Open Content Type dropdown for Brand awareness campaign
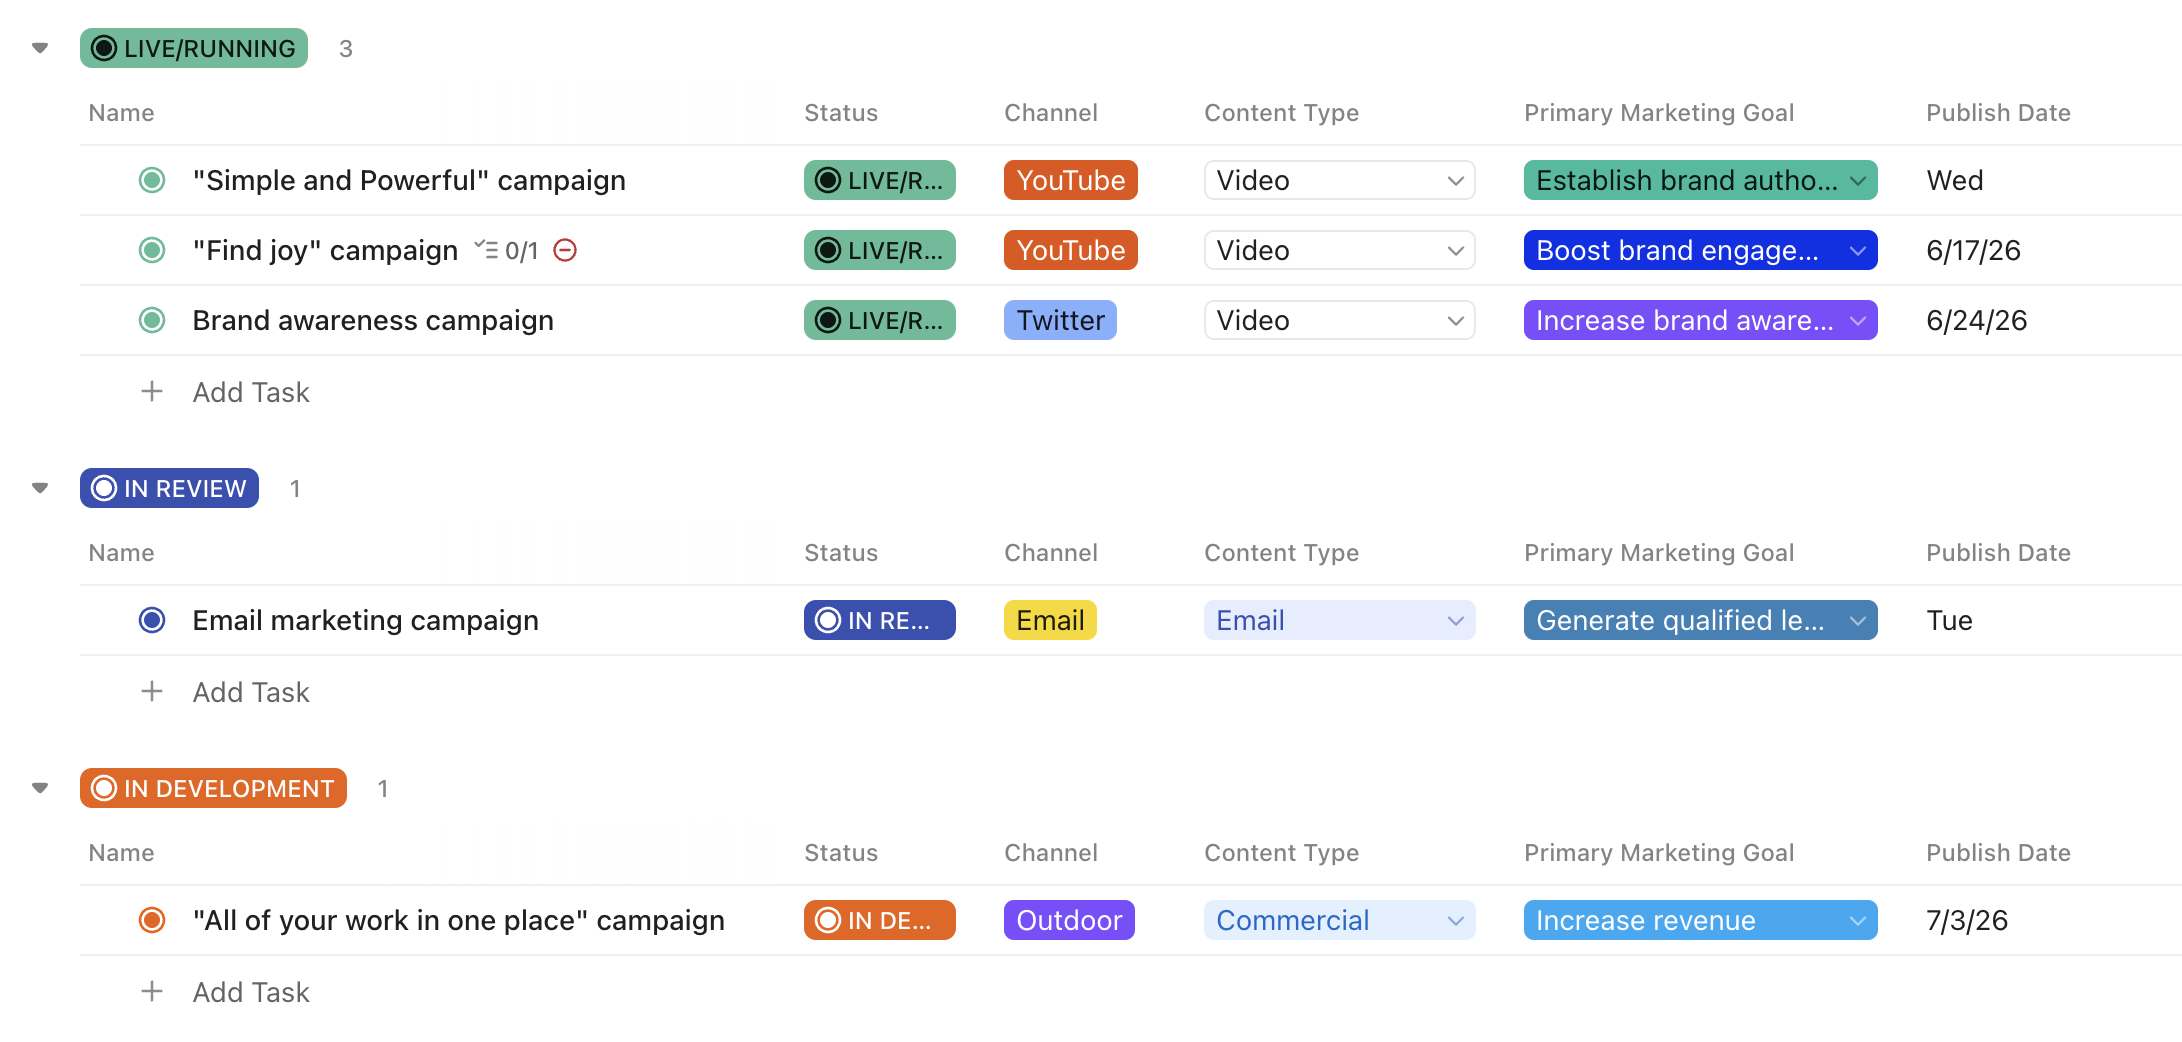This screenshot has width=2182, height=1042. point(1340,320)
